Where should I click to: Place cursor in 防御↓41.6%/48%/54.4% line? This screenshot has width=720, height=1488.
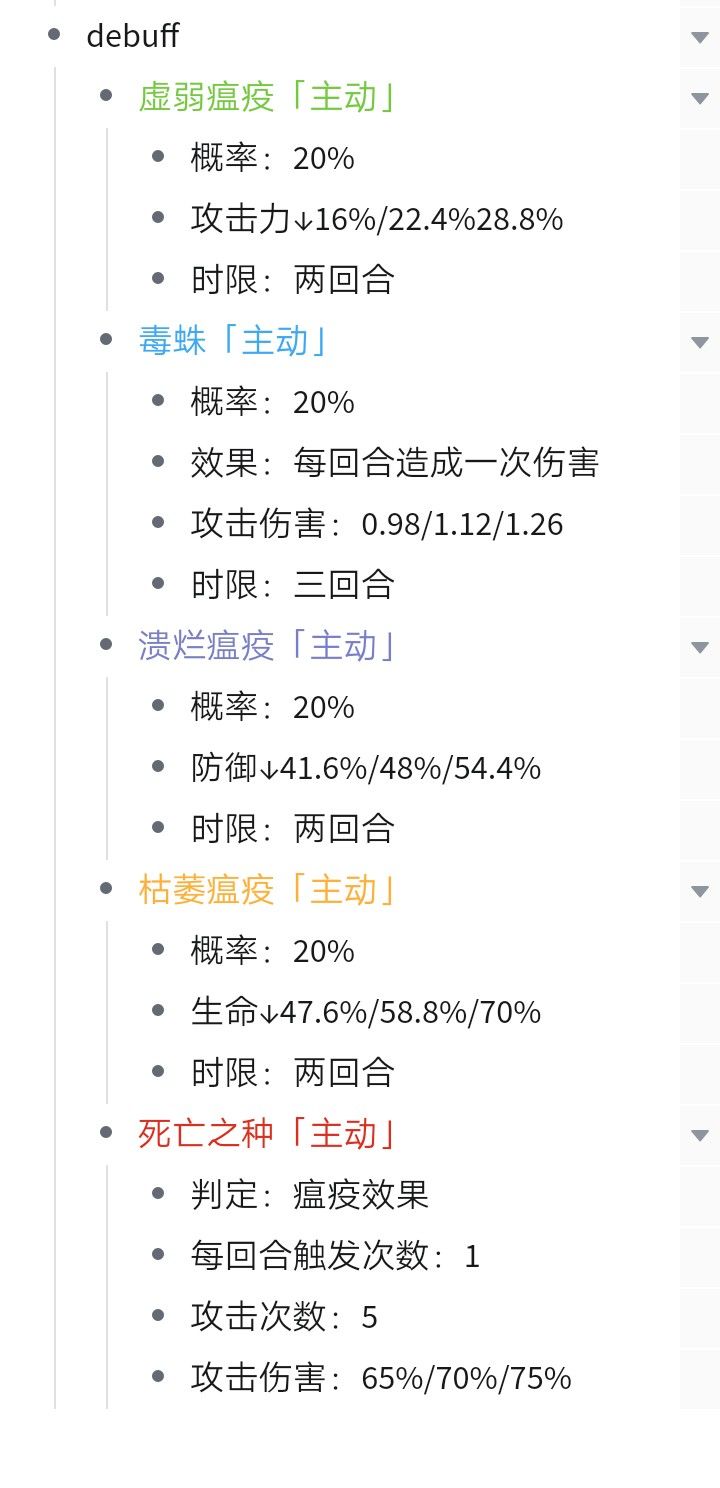pos(366,769)
